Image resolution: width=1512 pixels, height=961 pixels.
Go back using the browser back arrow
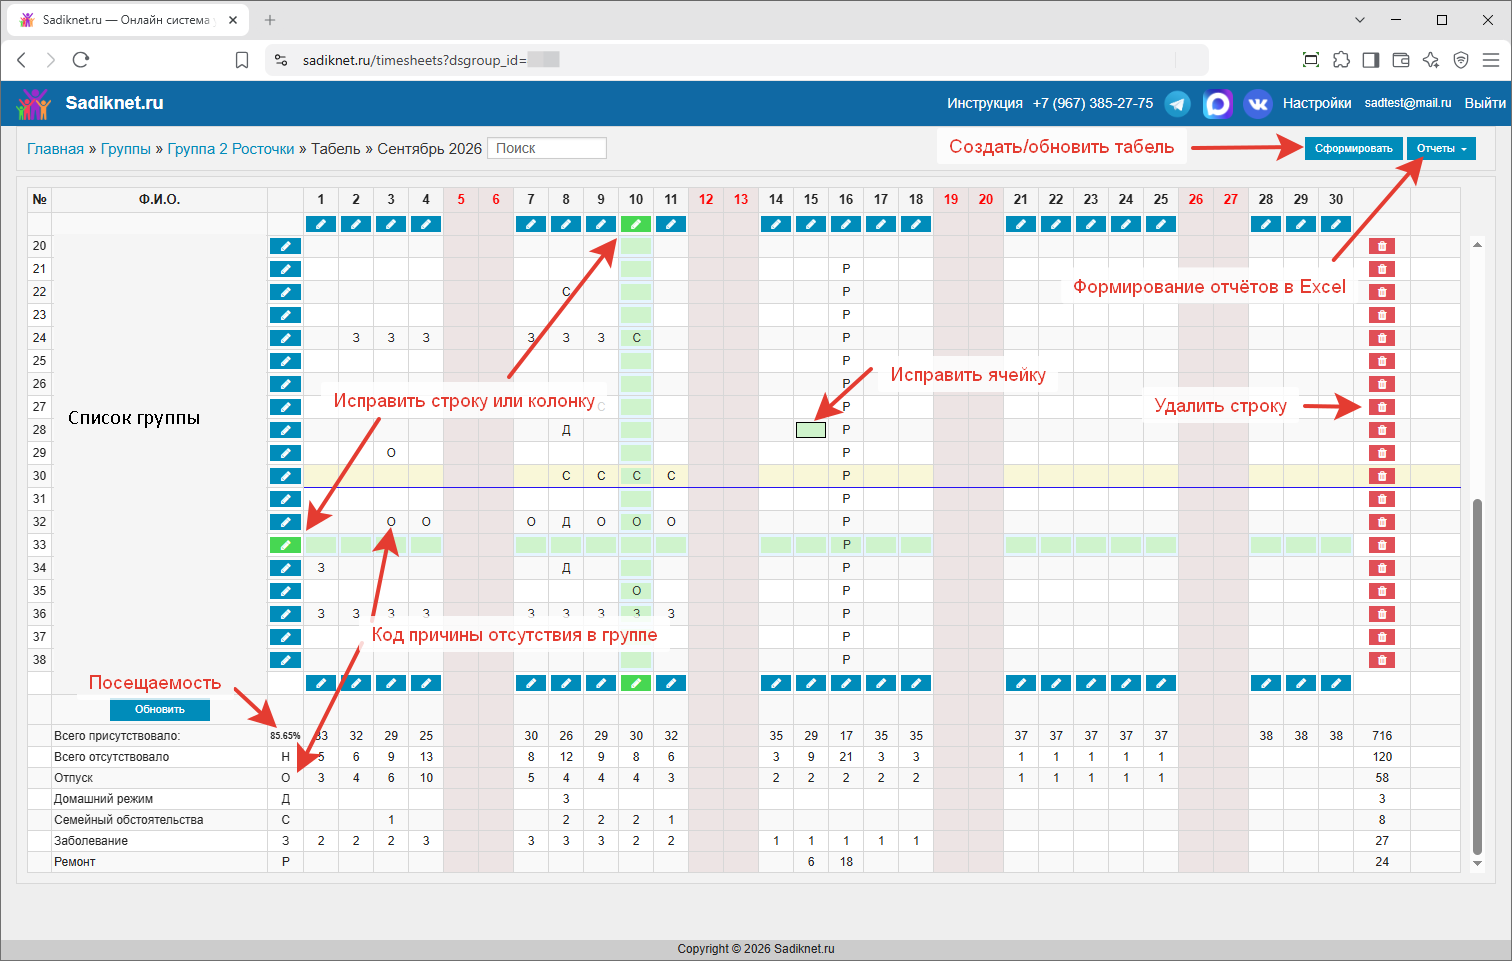[22, 60]
